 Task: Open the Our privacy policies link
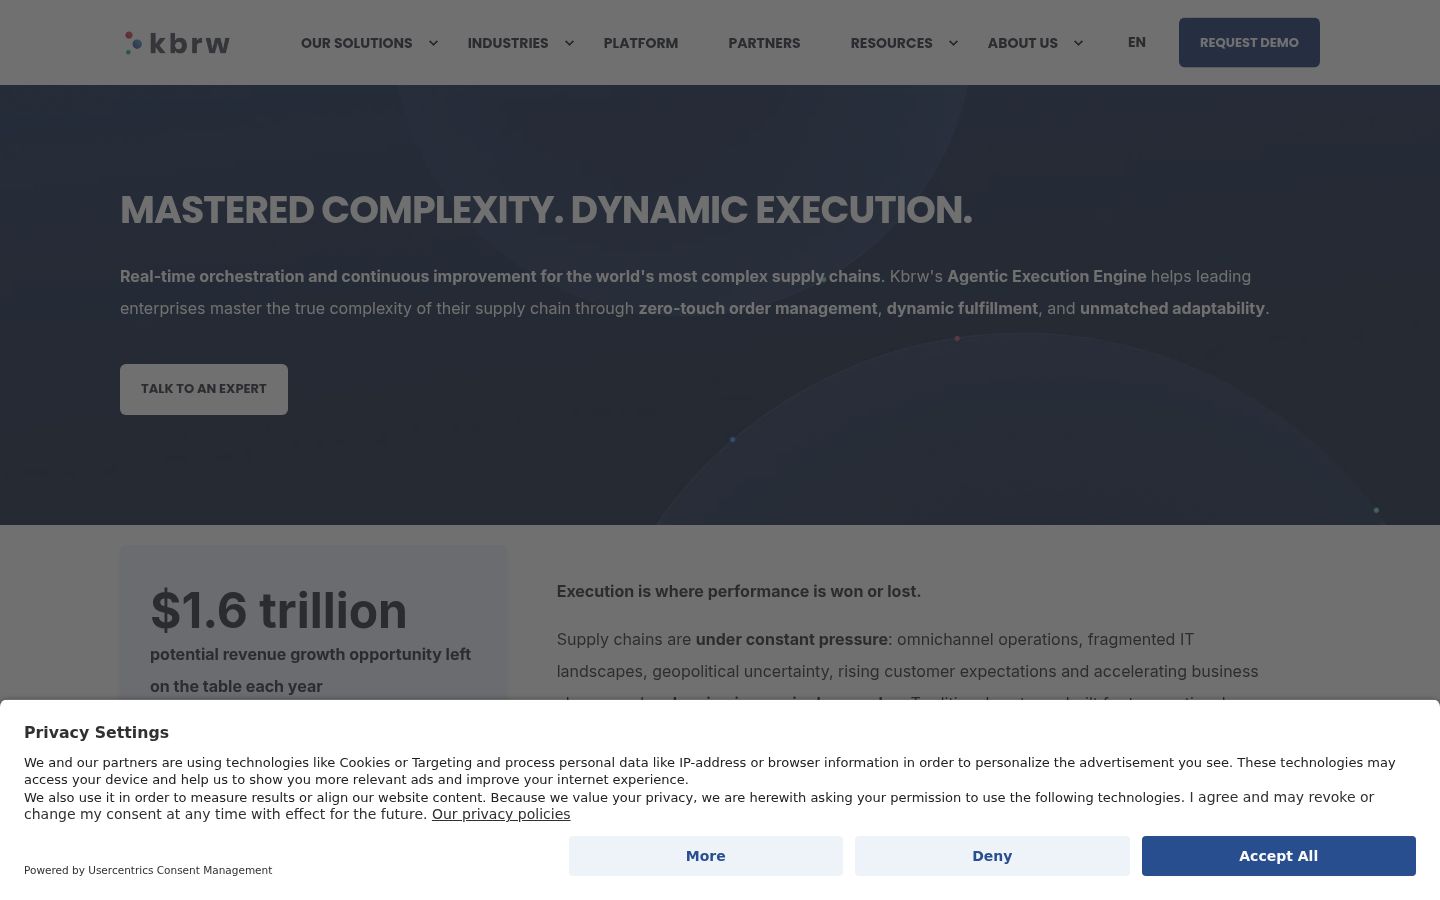501,814
